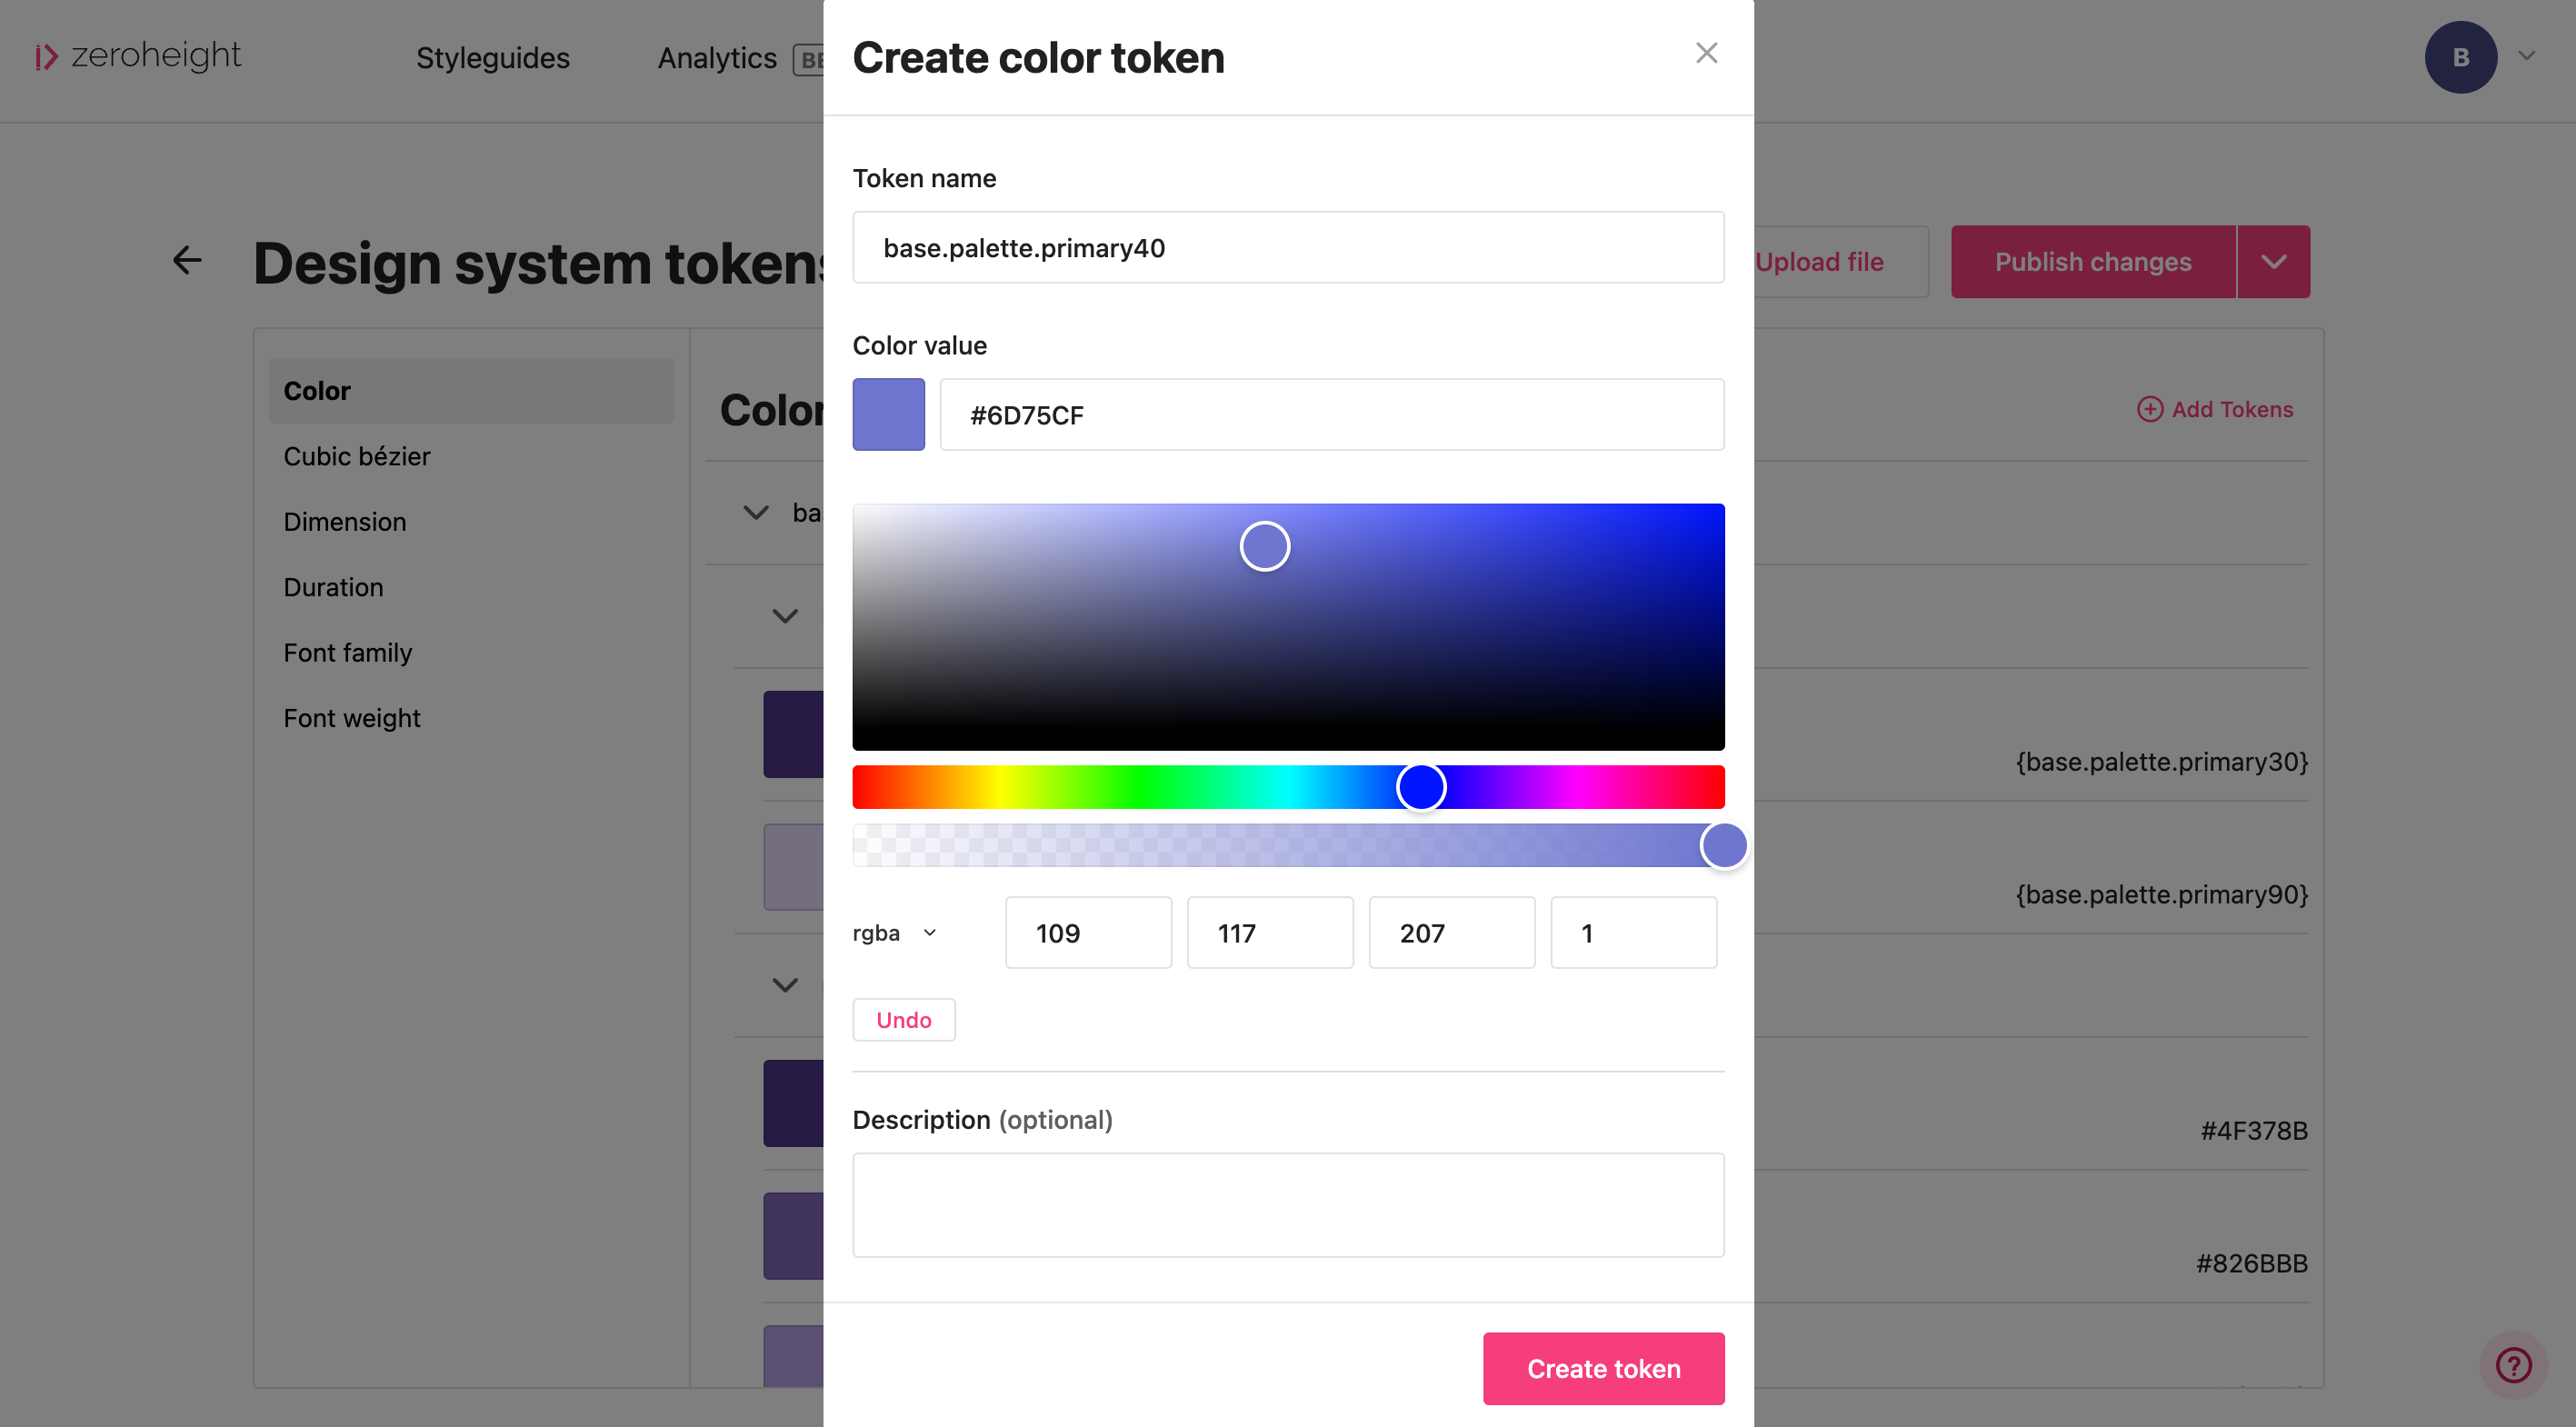
Task: Click the blue value field showing 207
Action: [1452, 933]
